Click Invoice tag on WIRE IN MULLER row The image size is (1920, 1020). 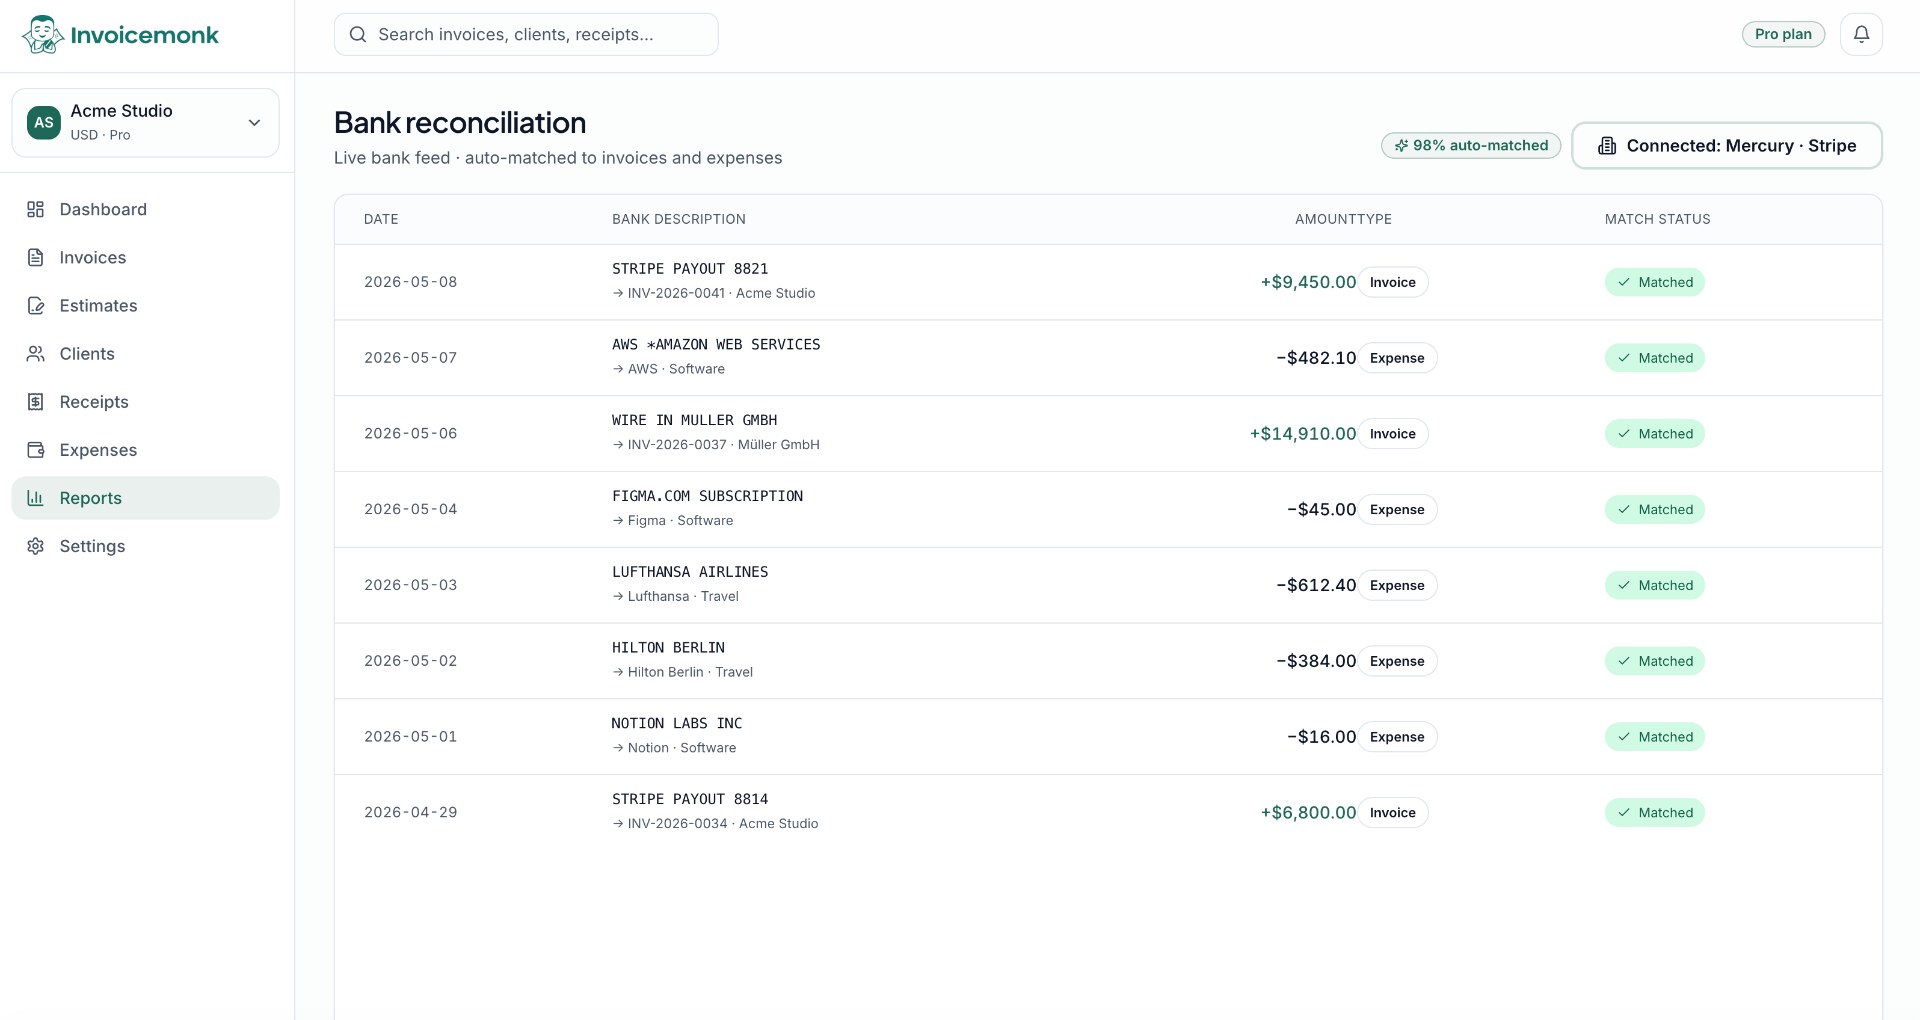tap(1393, 434)
